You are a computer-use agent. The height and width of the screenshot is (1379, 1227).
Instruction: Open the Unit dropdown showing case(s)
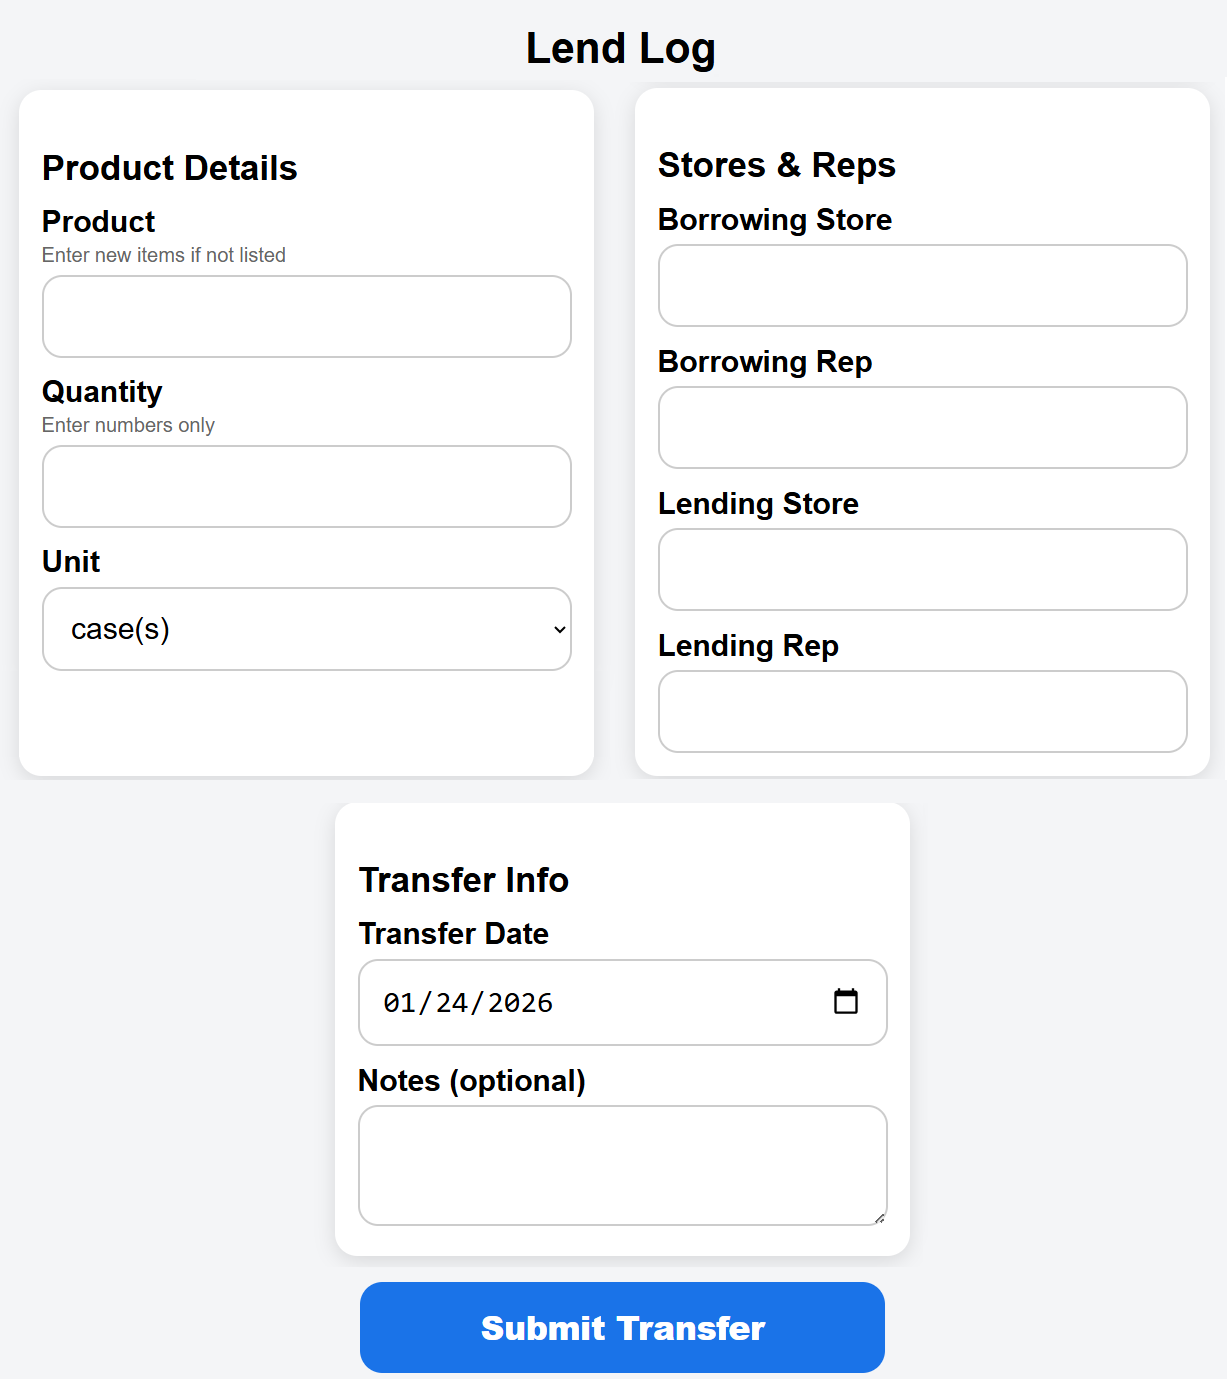[306, 629]
